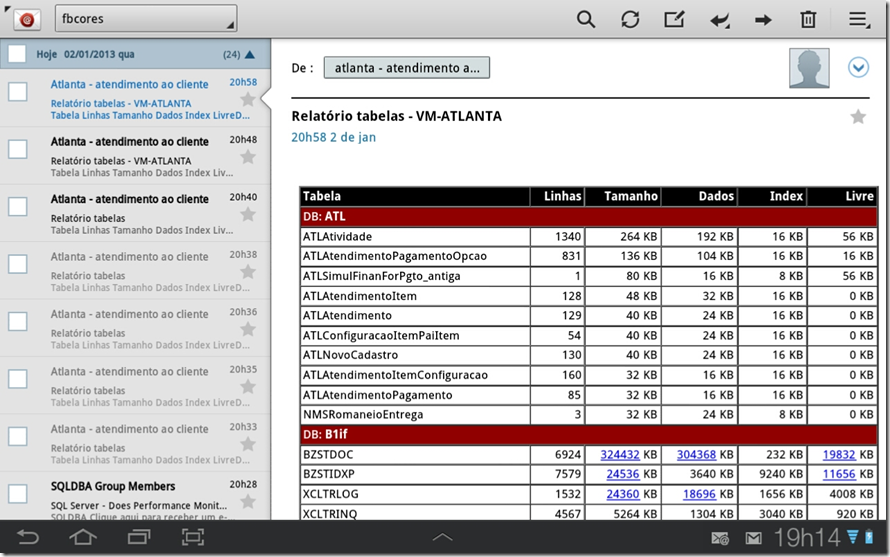Viewport: 890px width, 557px height.
Task: Refresh the mailbox with sync icon
Action: pyautogui.click(x=630, y=20)
